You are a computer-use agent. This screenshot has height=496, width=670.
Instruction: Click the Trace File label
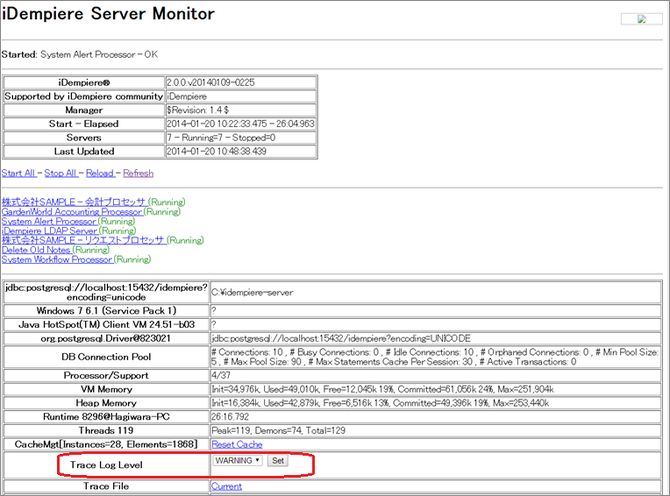point(106,486)
